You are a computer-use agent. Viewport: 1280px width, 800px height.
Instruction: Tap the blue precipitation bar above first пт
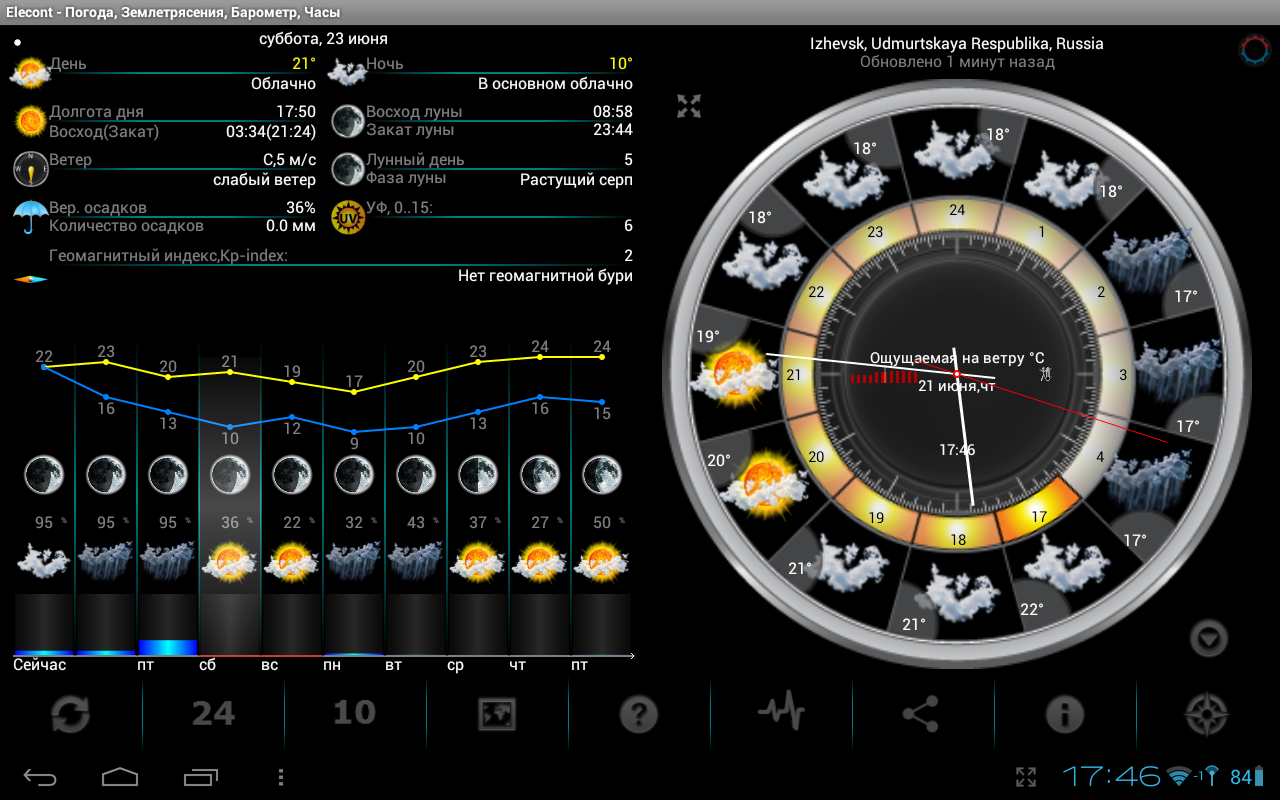(168, 647)
